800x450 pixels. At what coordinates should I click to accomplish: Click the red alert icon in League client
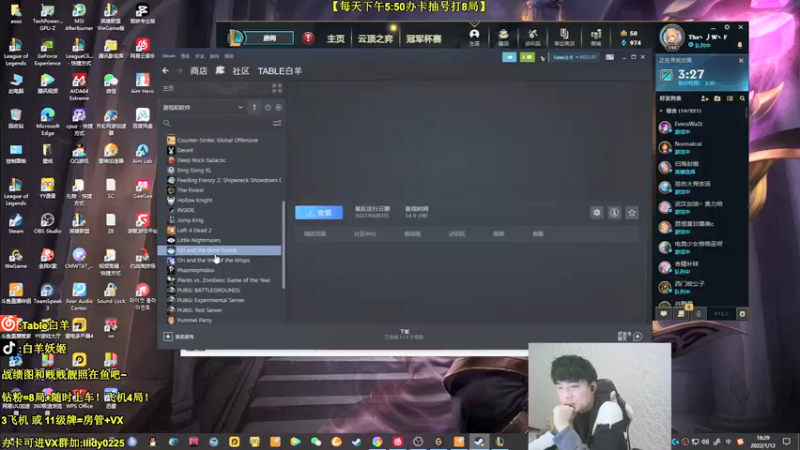click(308, 38)
